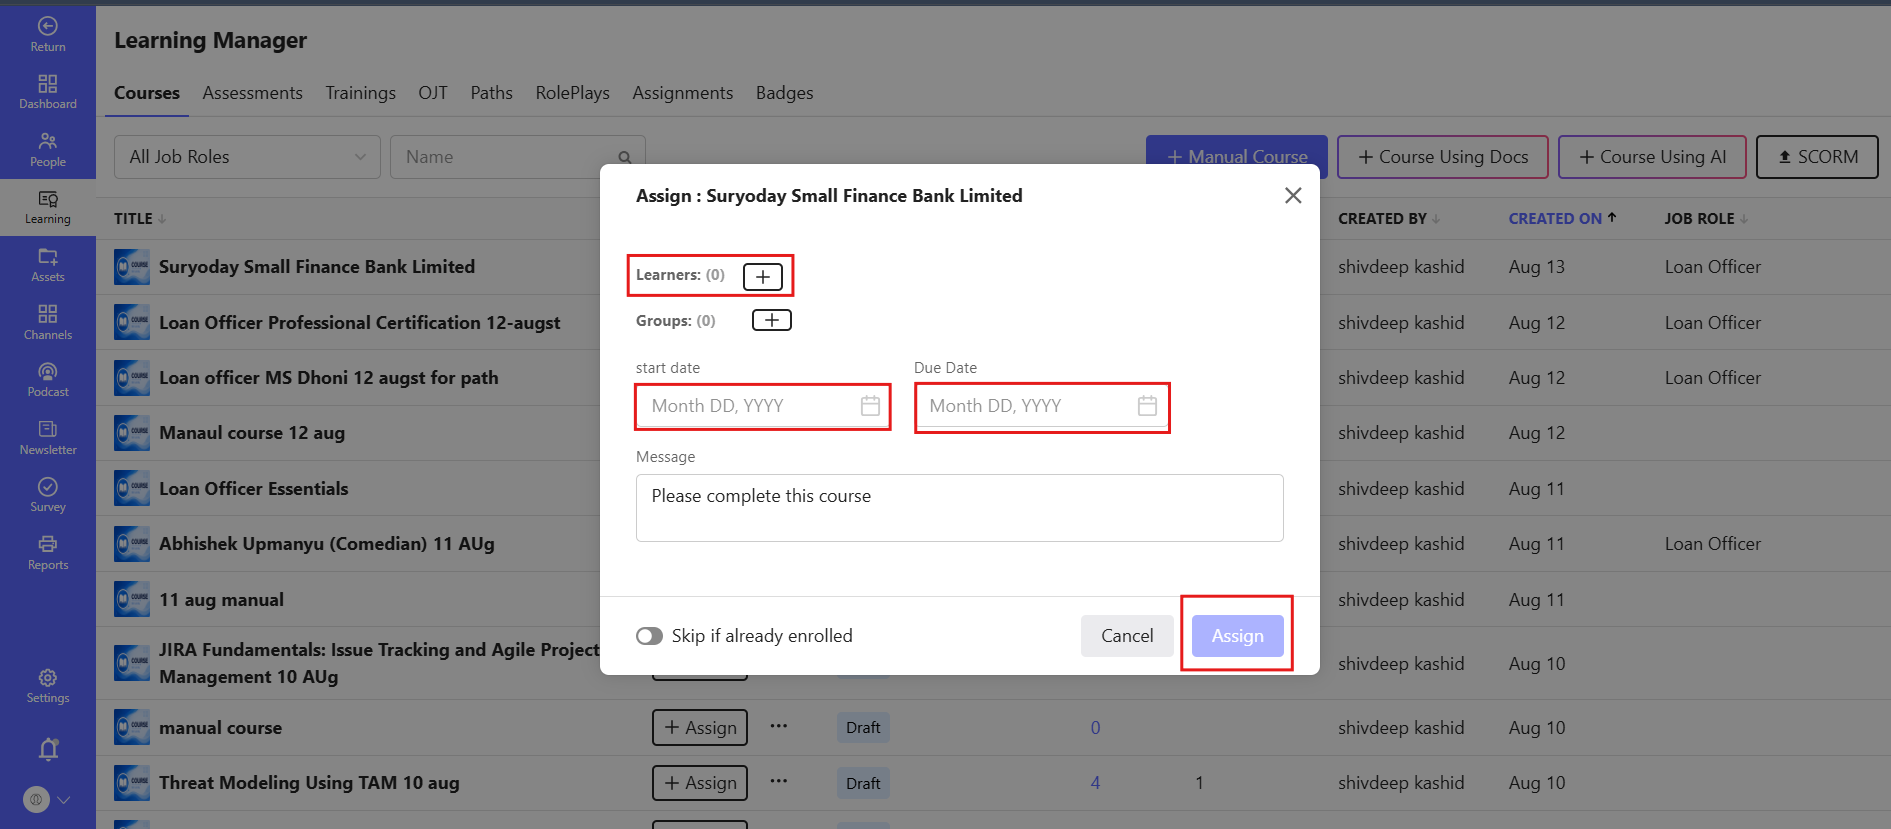Click the search magnifier in Name field
The width and height of the screenshot is (1891, 829).
pos(625,158)
